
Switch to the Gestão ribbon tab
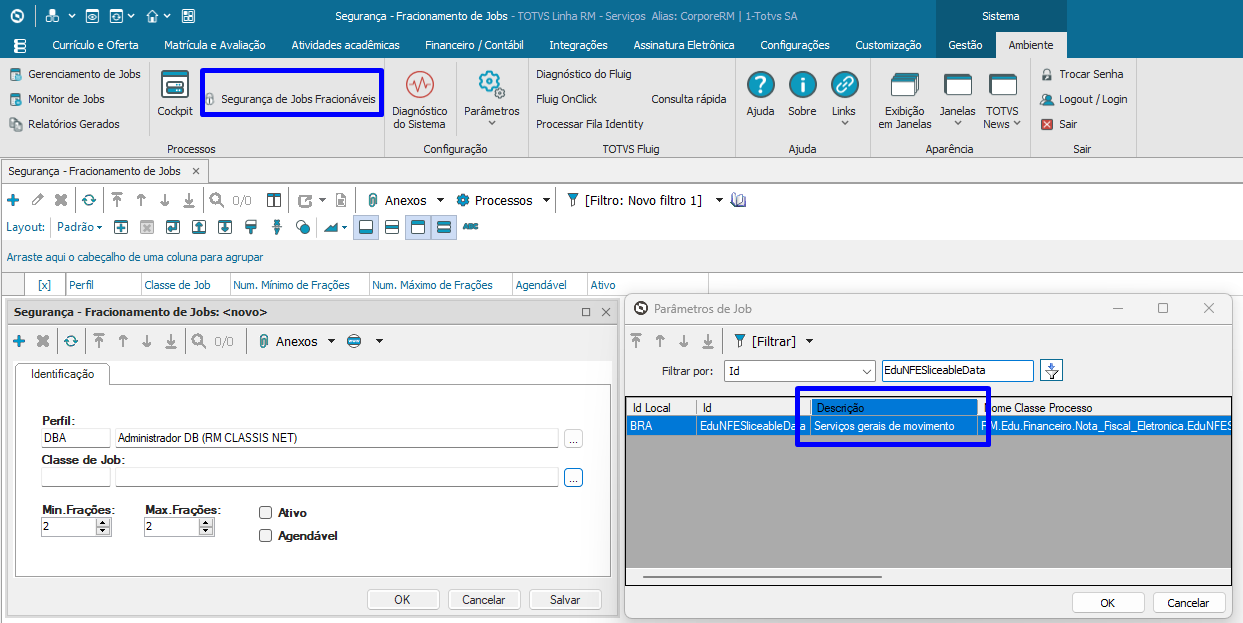click(x=965, y=45)
